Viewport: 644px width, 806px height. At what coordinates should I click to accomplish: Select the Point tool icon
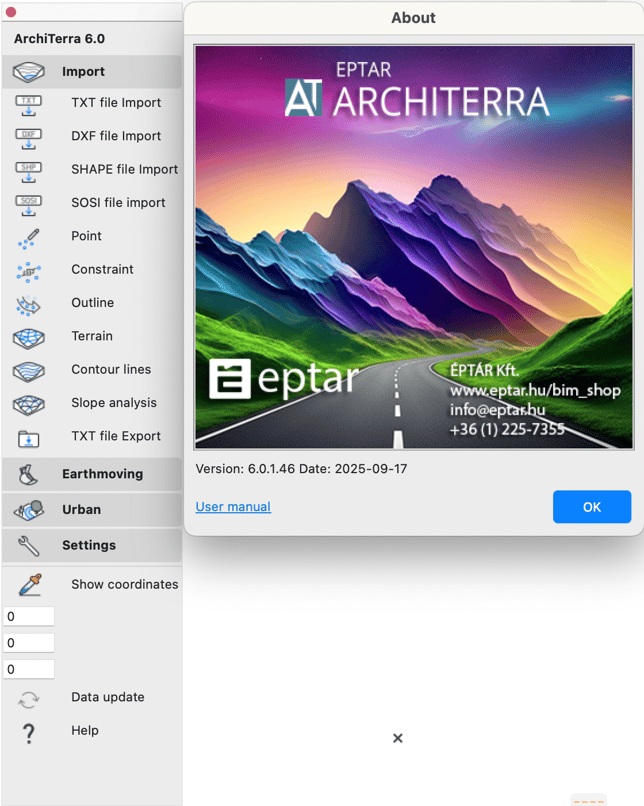(x=29, y=237)
